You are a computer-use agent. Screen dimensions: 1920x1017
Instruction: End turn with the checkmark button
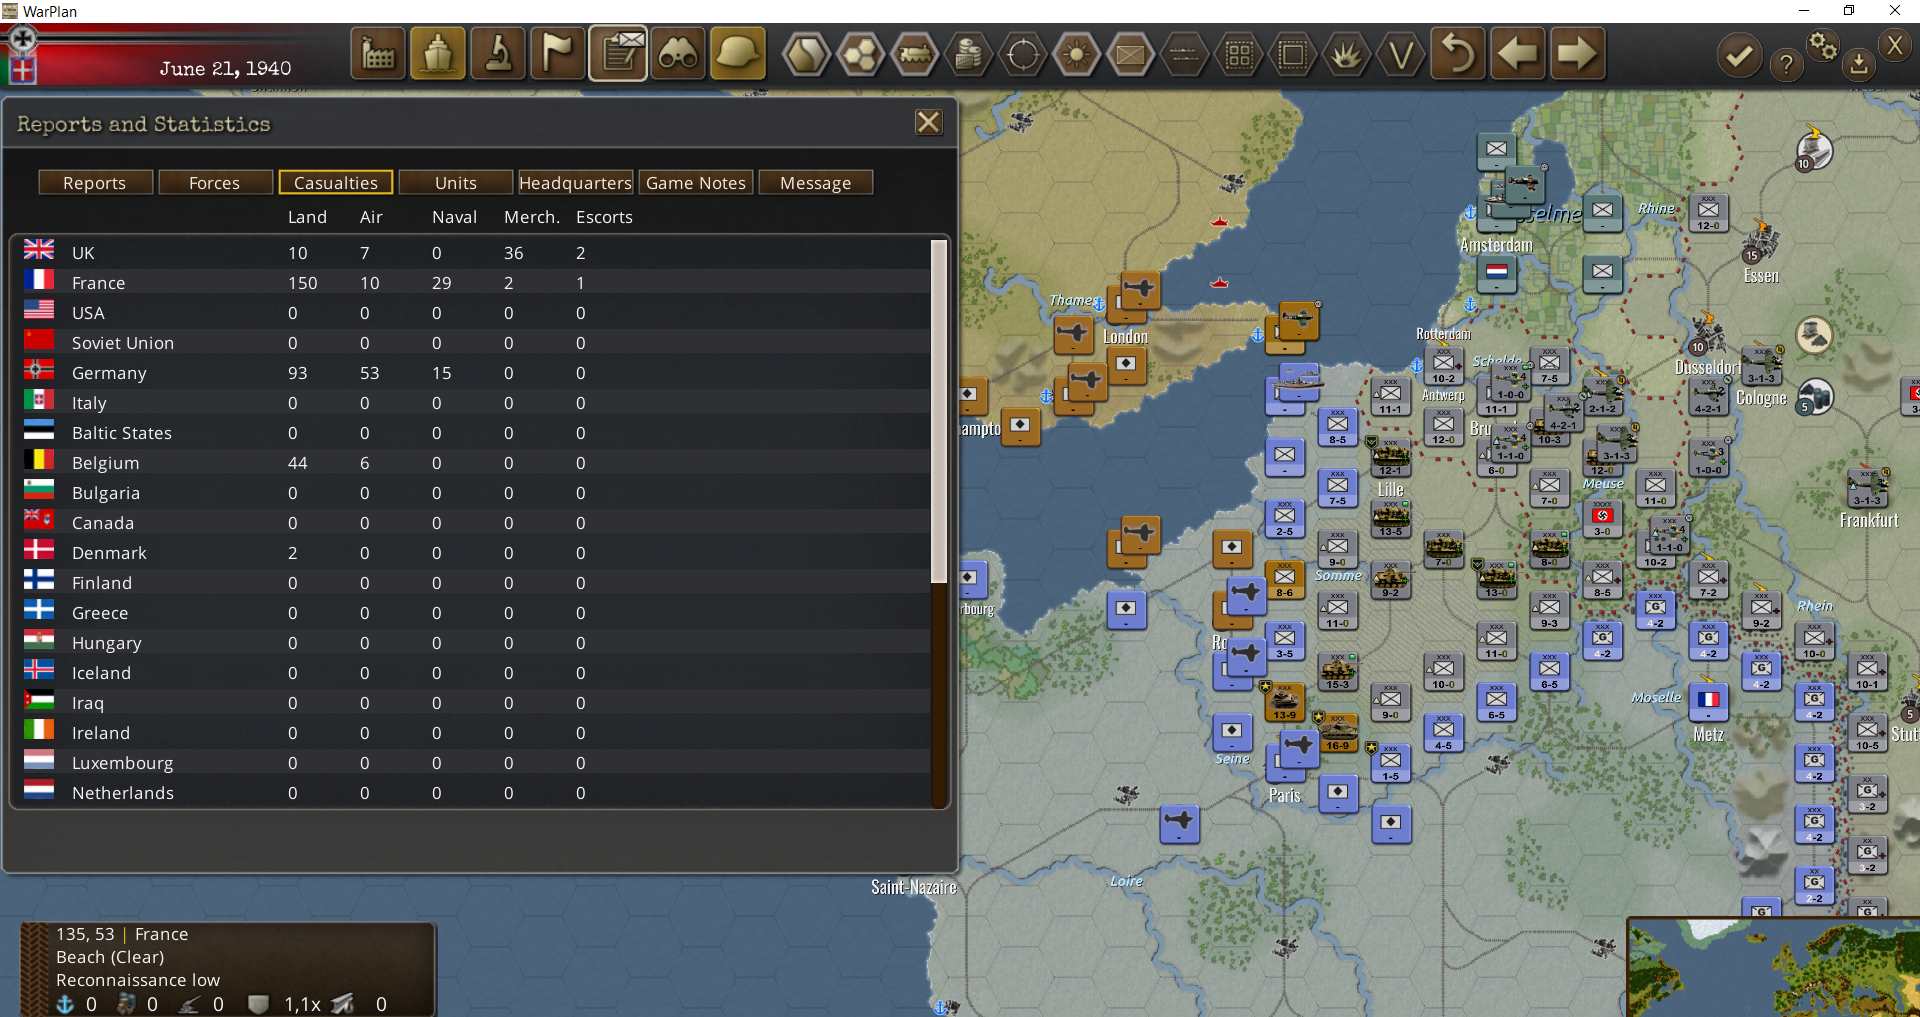click(x=1739, y=55)
